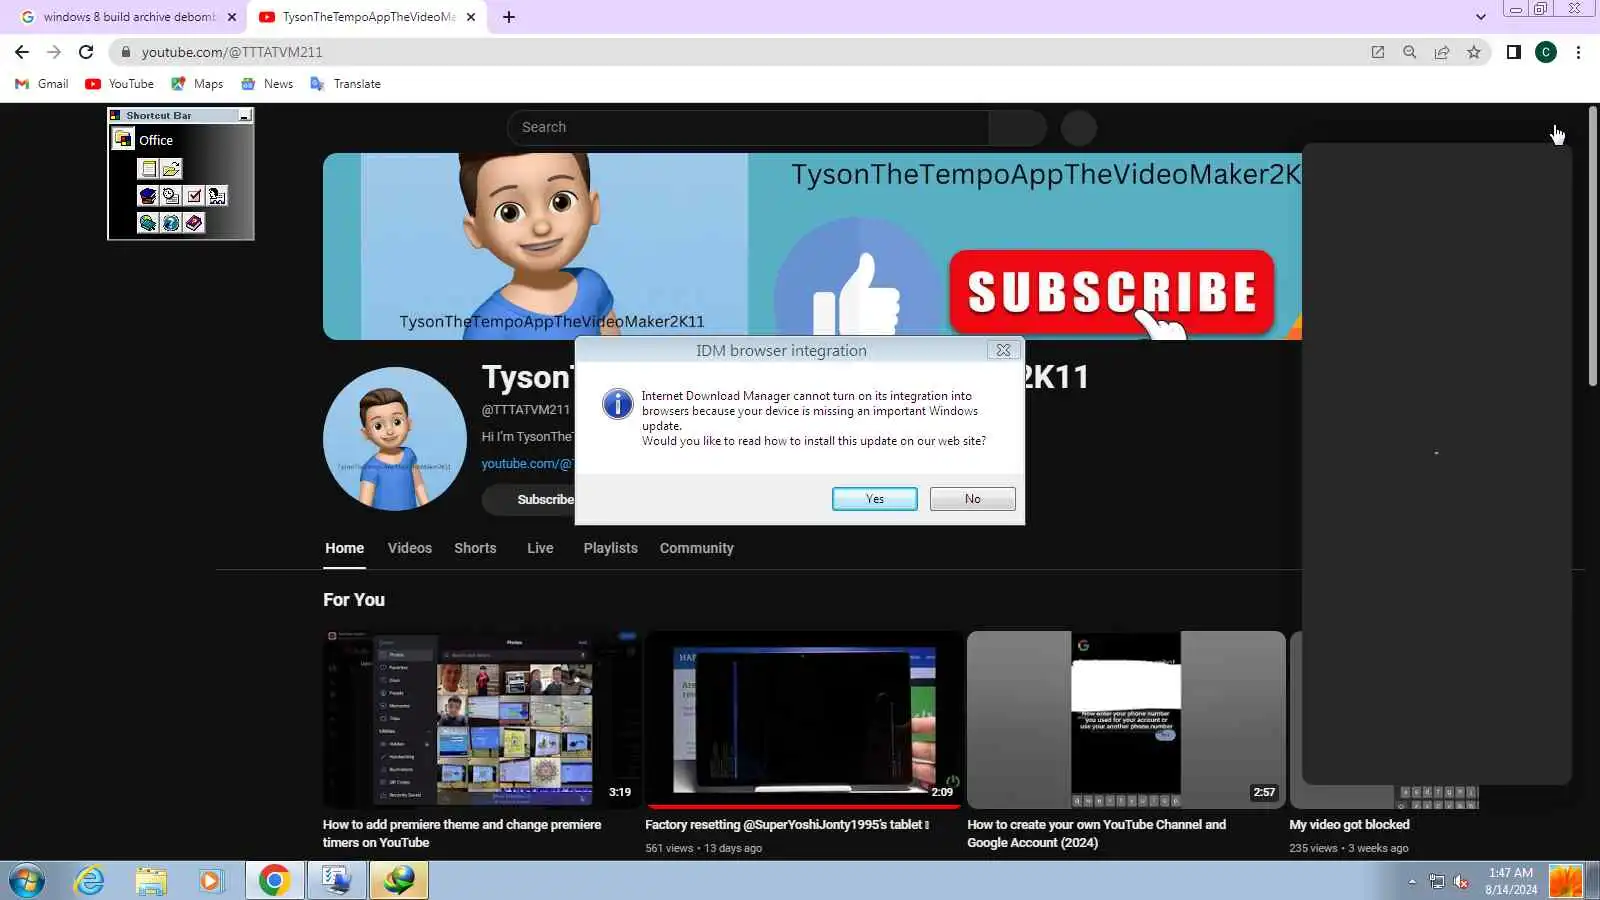Open Chrome three-dot menu
The width and height of the screenshot is (1600, 900).
(1579, 52)
